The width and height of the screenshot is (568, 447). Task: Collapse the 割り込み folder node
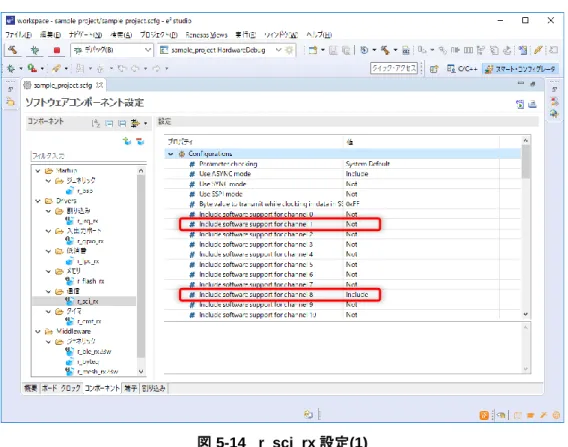(48, 210)
